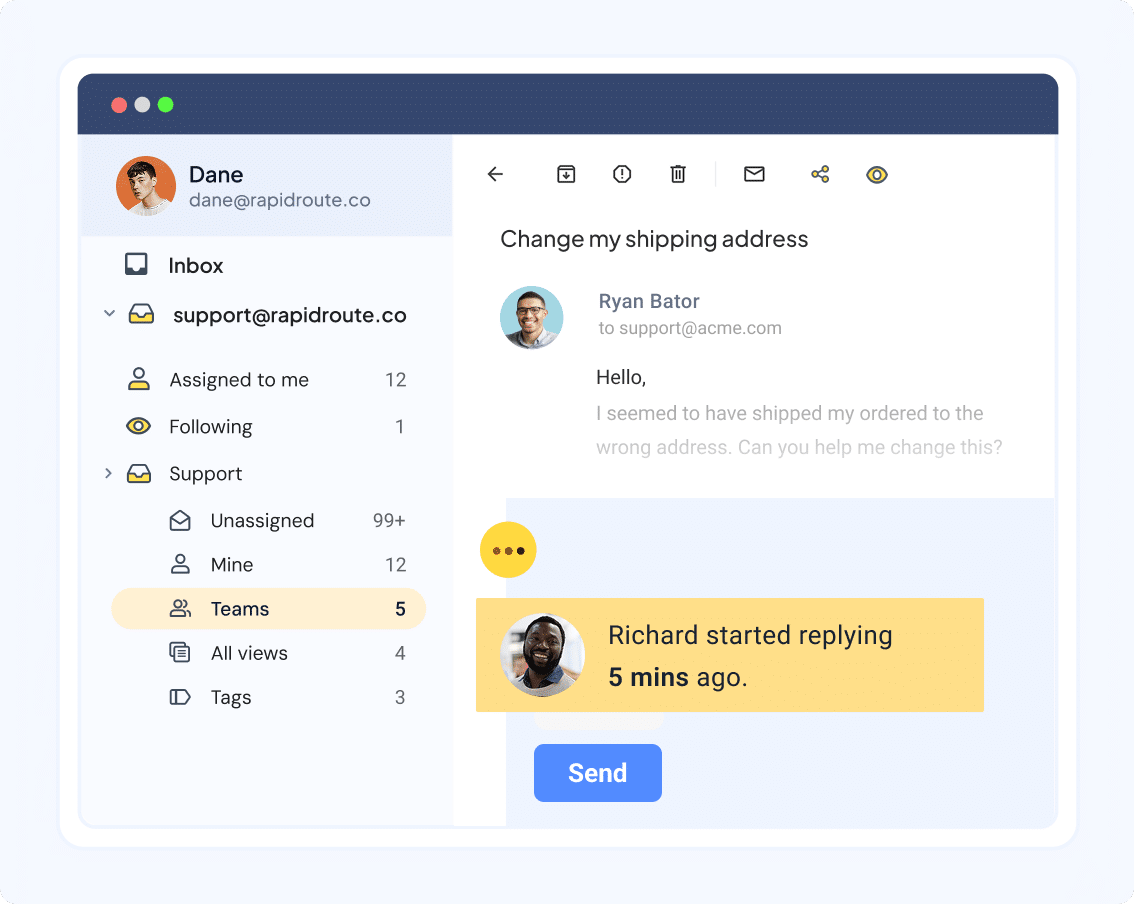Open the Assigned to me view
The width and height of the screenshot is (1134, 904).
pyautogui.click(x=238, y=379)
